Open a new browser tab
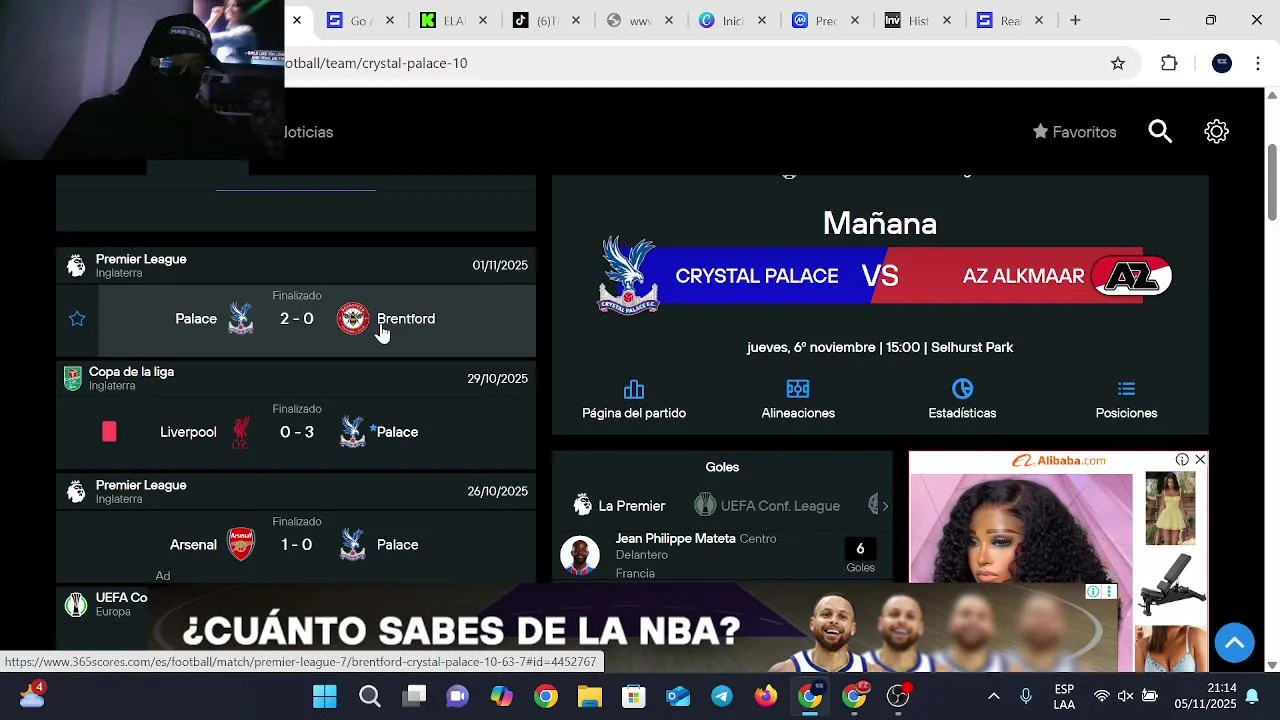This screenshot has height=720, width=1280. (x=1075, y=20)
